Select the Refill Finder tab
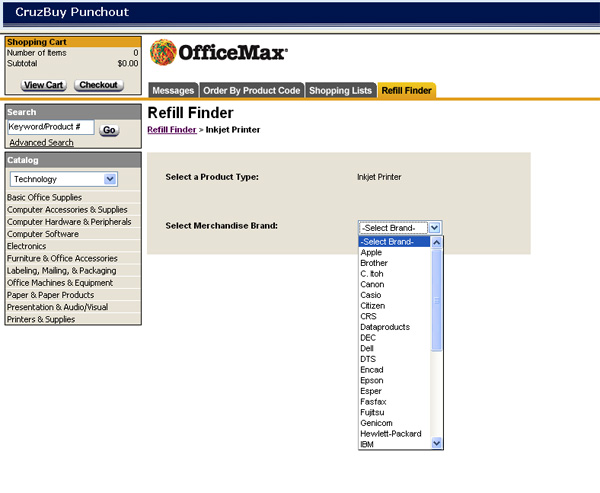Screen dimensions: 600x493 (406, 90)
